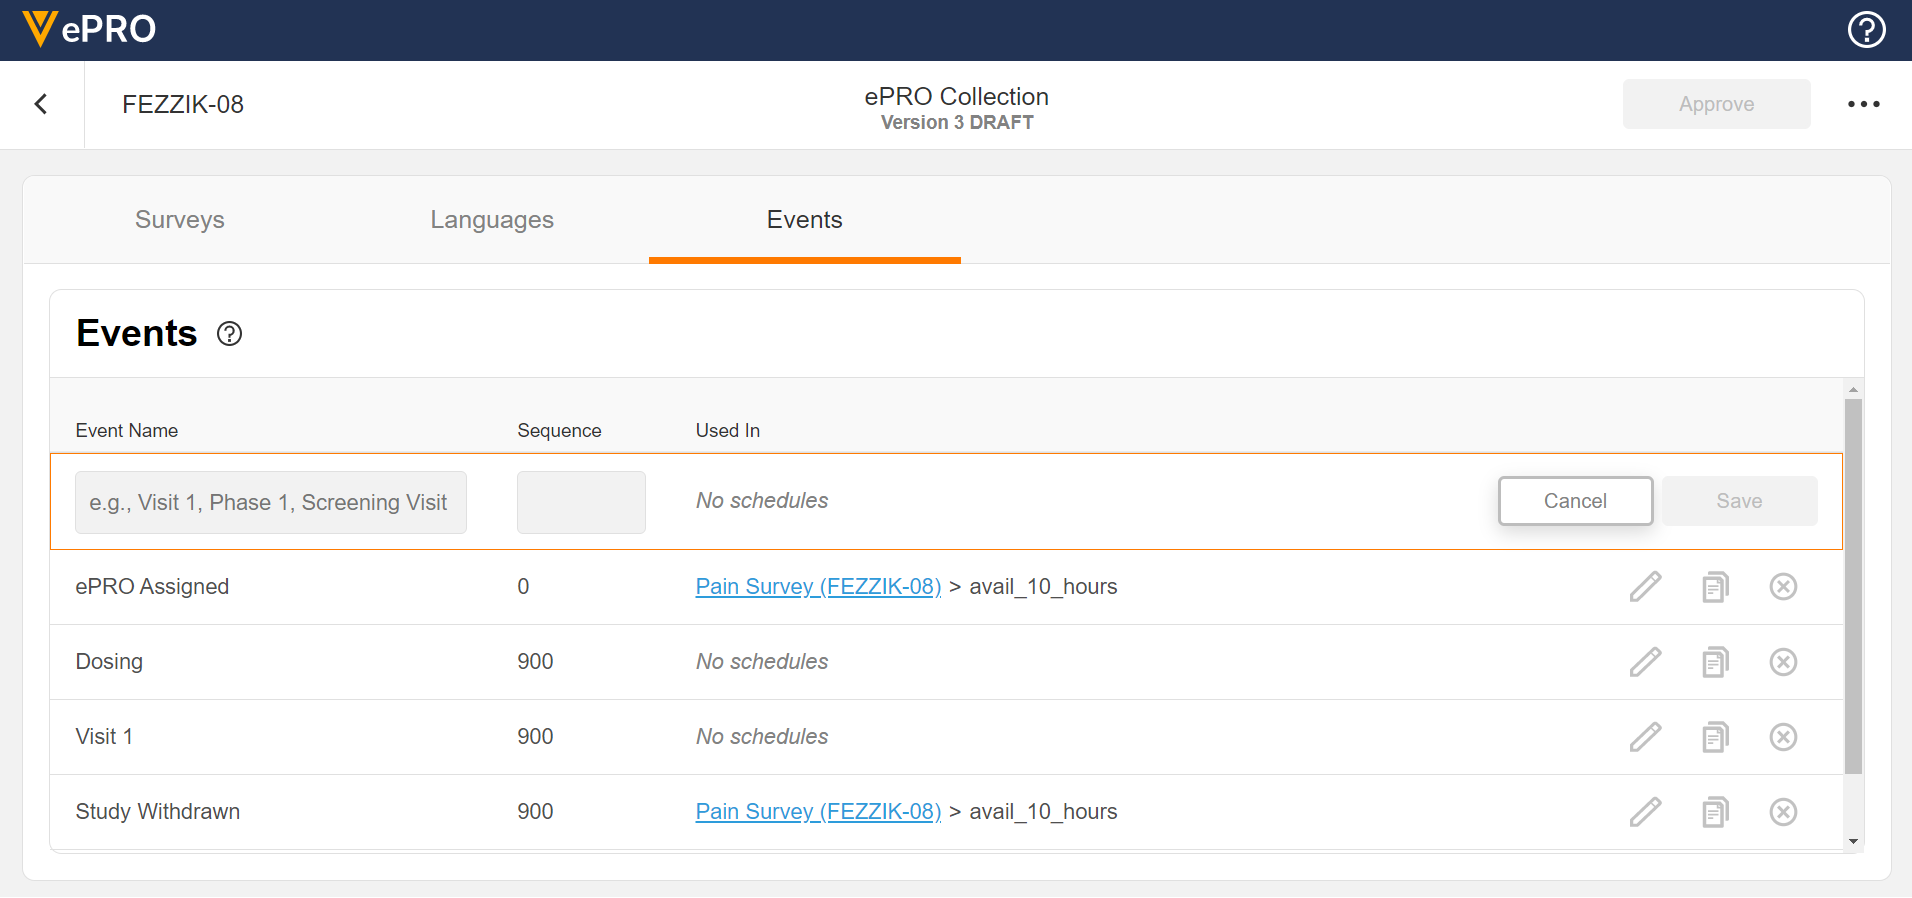1912x898 pixels.
Task: Edit the ePRO Assigned event
Action: click(x=1645, y=587)
